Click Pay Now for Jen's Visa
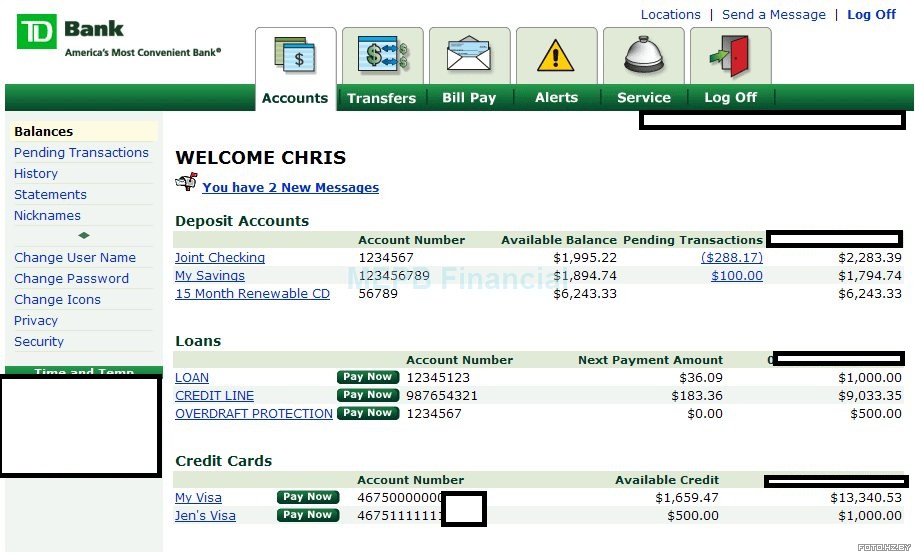The image size is (915, 555). coord(308,515)
